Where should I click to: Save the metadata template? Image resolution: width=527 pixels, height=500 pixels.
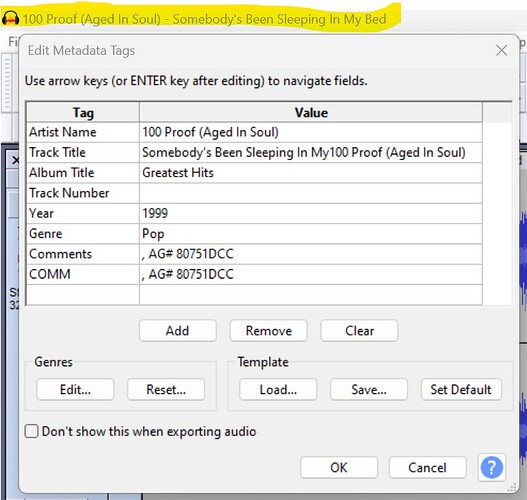[x=369, y=389]
